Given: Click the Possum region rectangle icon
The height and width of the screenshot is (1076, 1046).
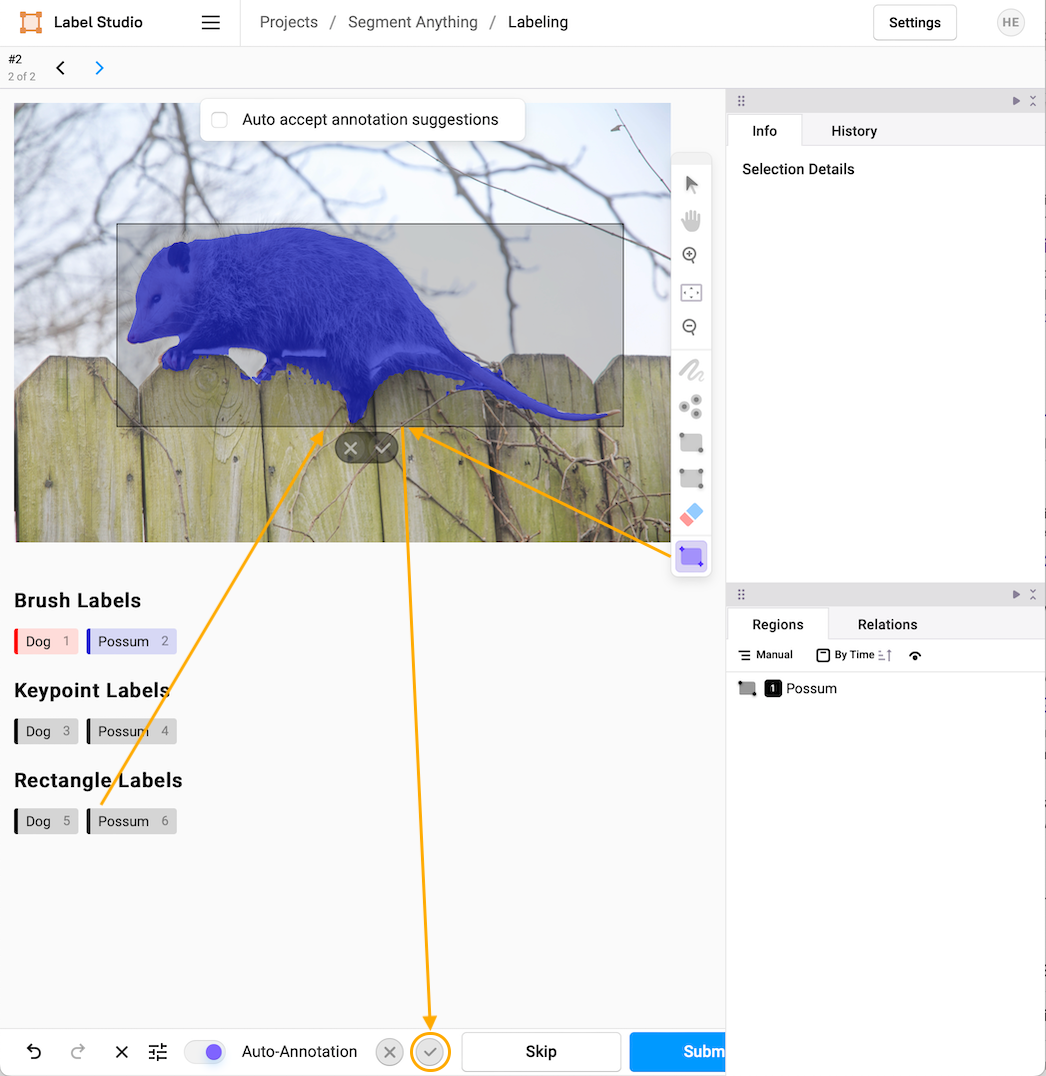Looking at the screenshot, I should 747,688.
